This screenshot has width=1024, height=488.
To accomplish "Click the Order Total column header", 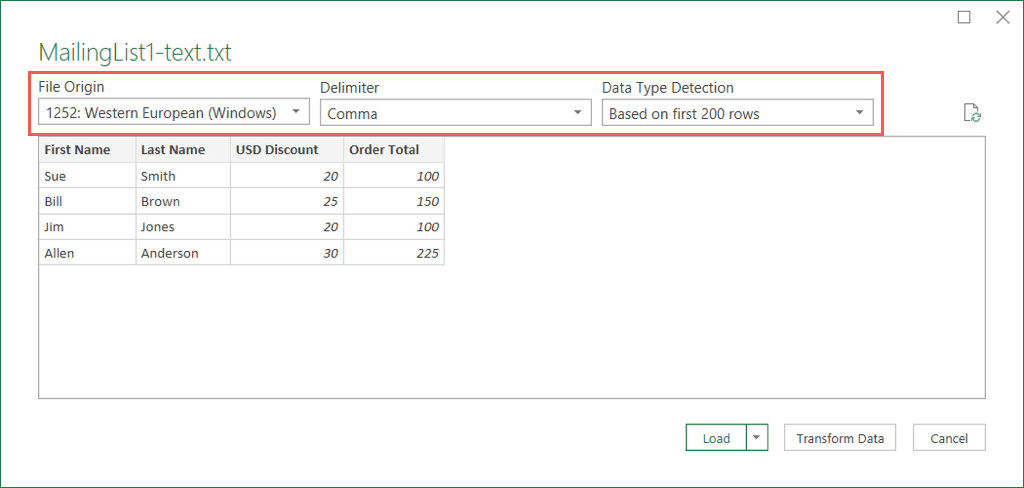I will pos(393,150).
